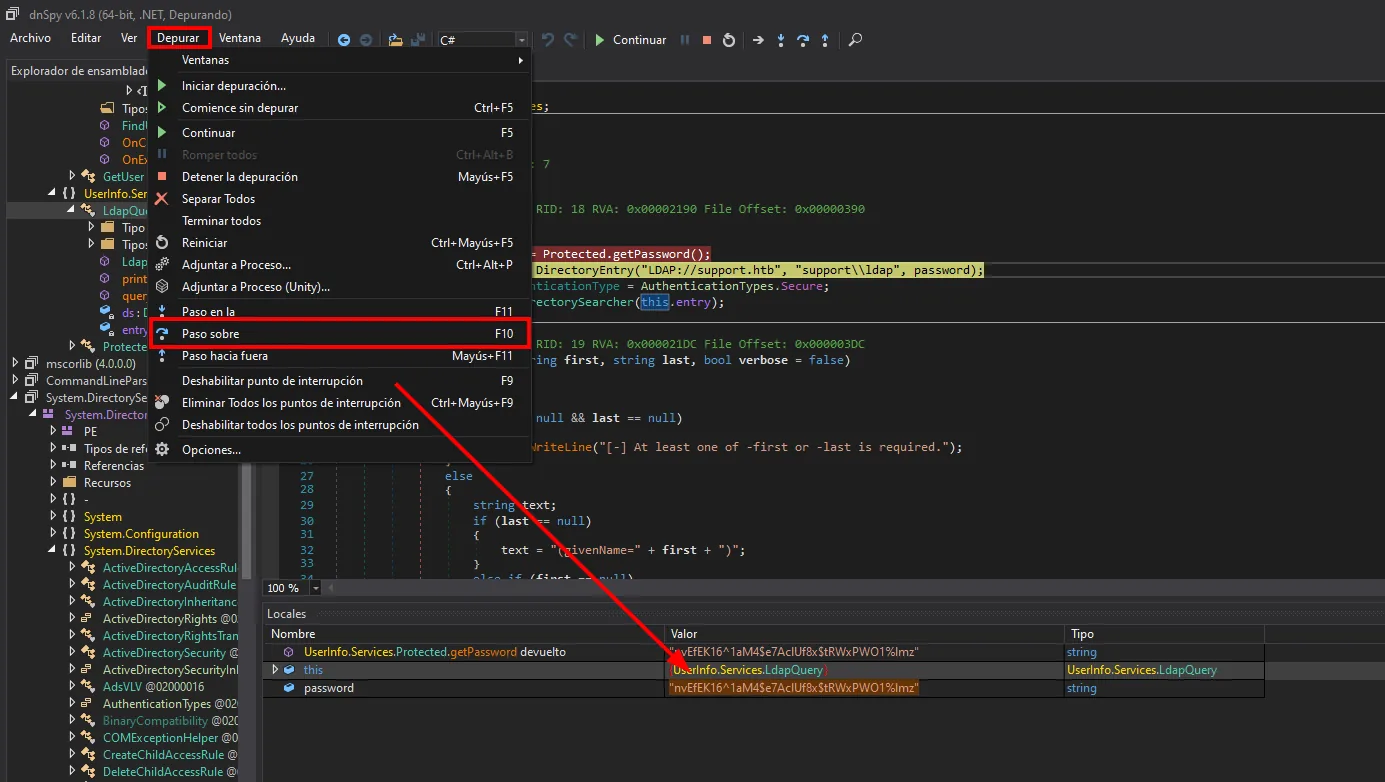The height and width of the screenshot is (782, 1385).
Task: Collapse the System.DirectoryServices namespace node
Action: pos(53,550)
